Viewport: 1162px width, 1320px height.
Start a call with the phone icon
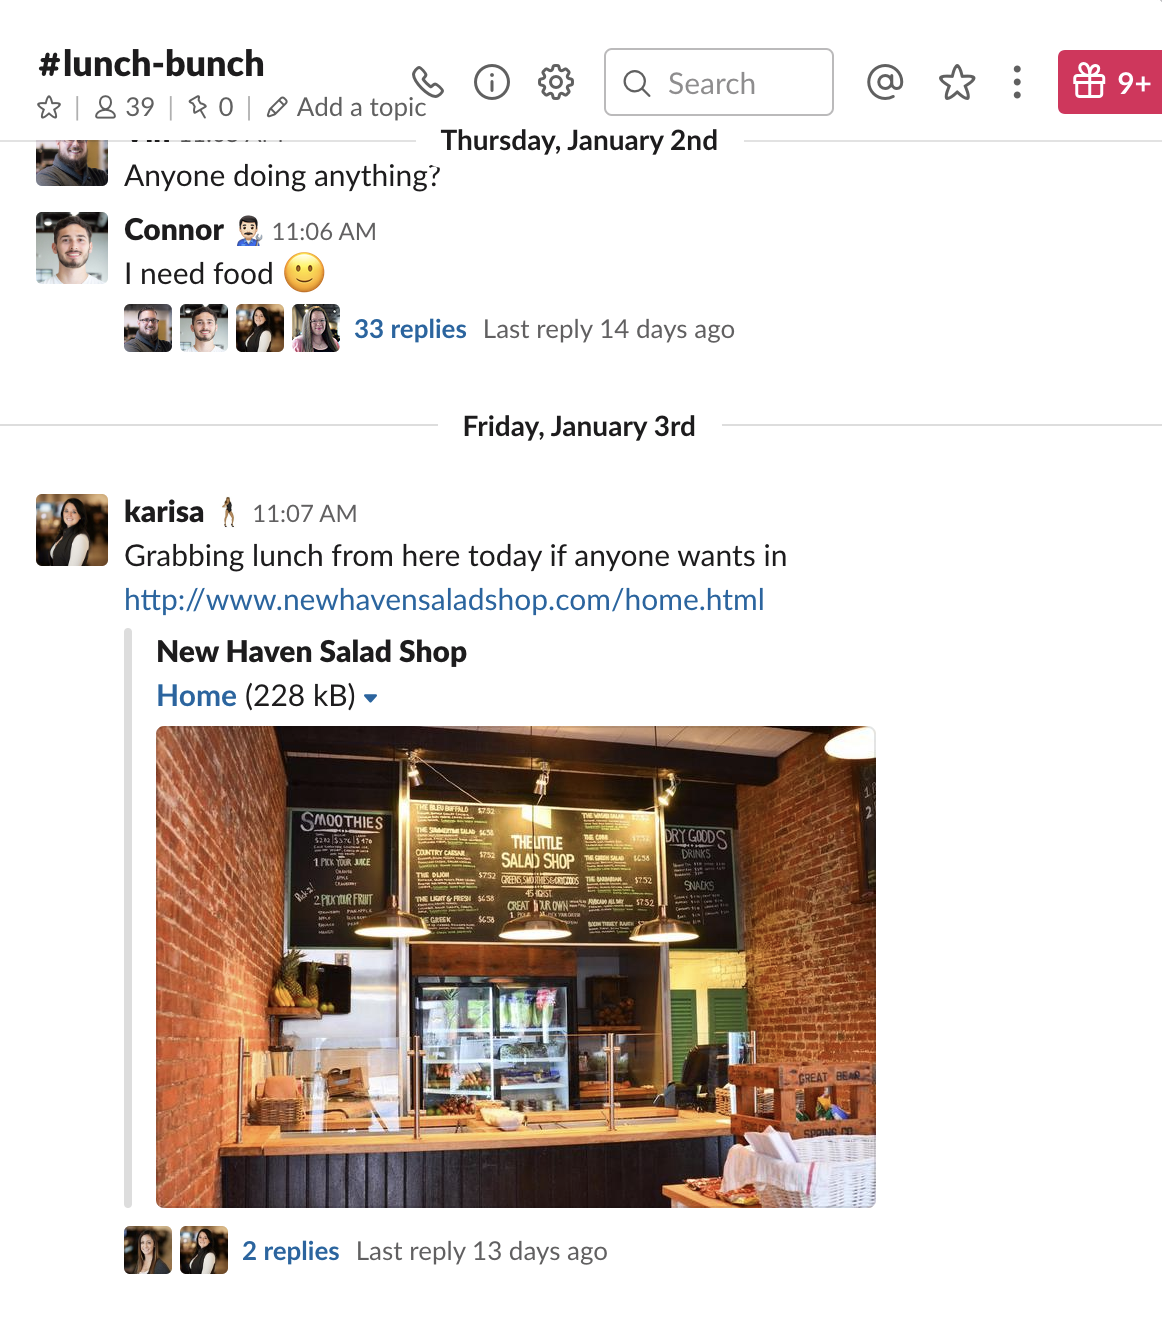coord(427,82)
